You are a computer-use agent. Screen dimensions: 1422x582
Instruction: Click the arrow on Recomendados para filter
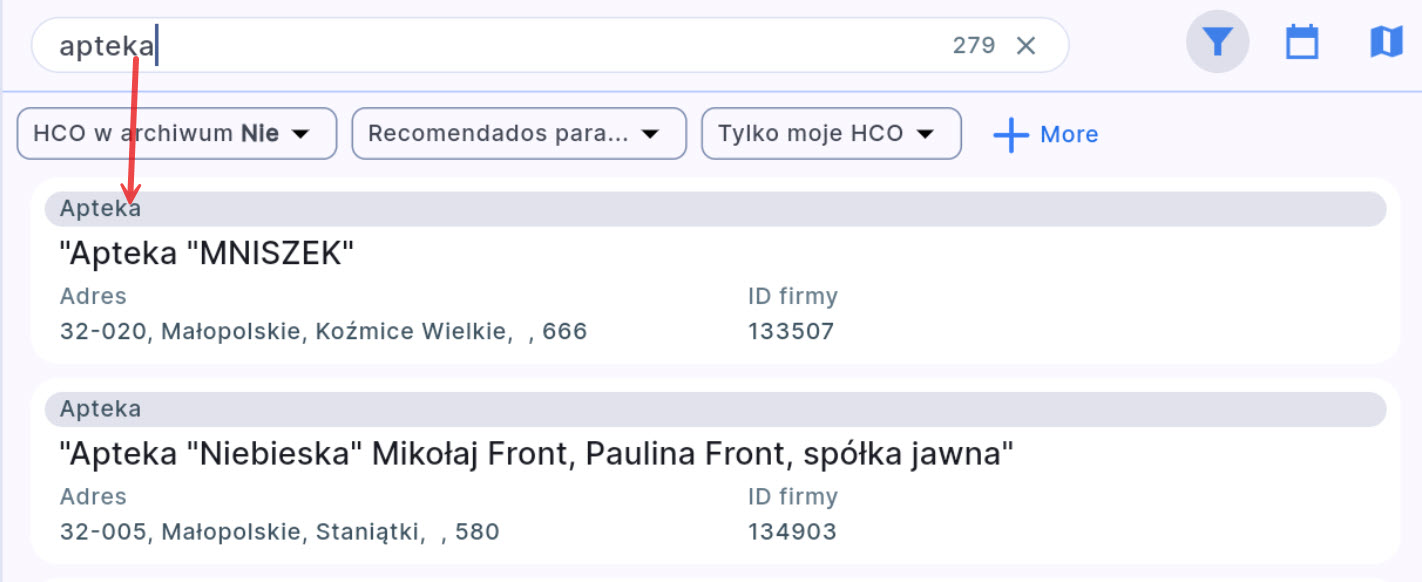click(x=651, y=133)
